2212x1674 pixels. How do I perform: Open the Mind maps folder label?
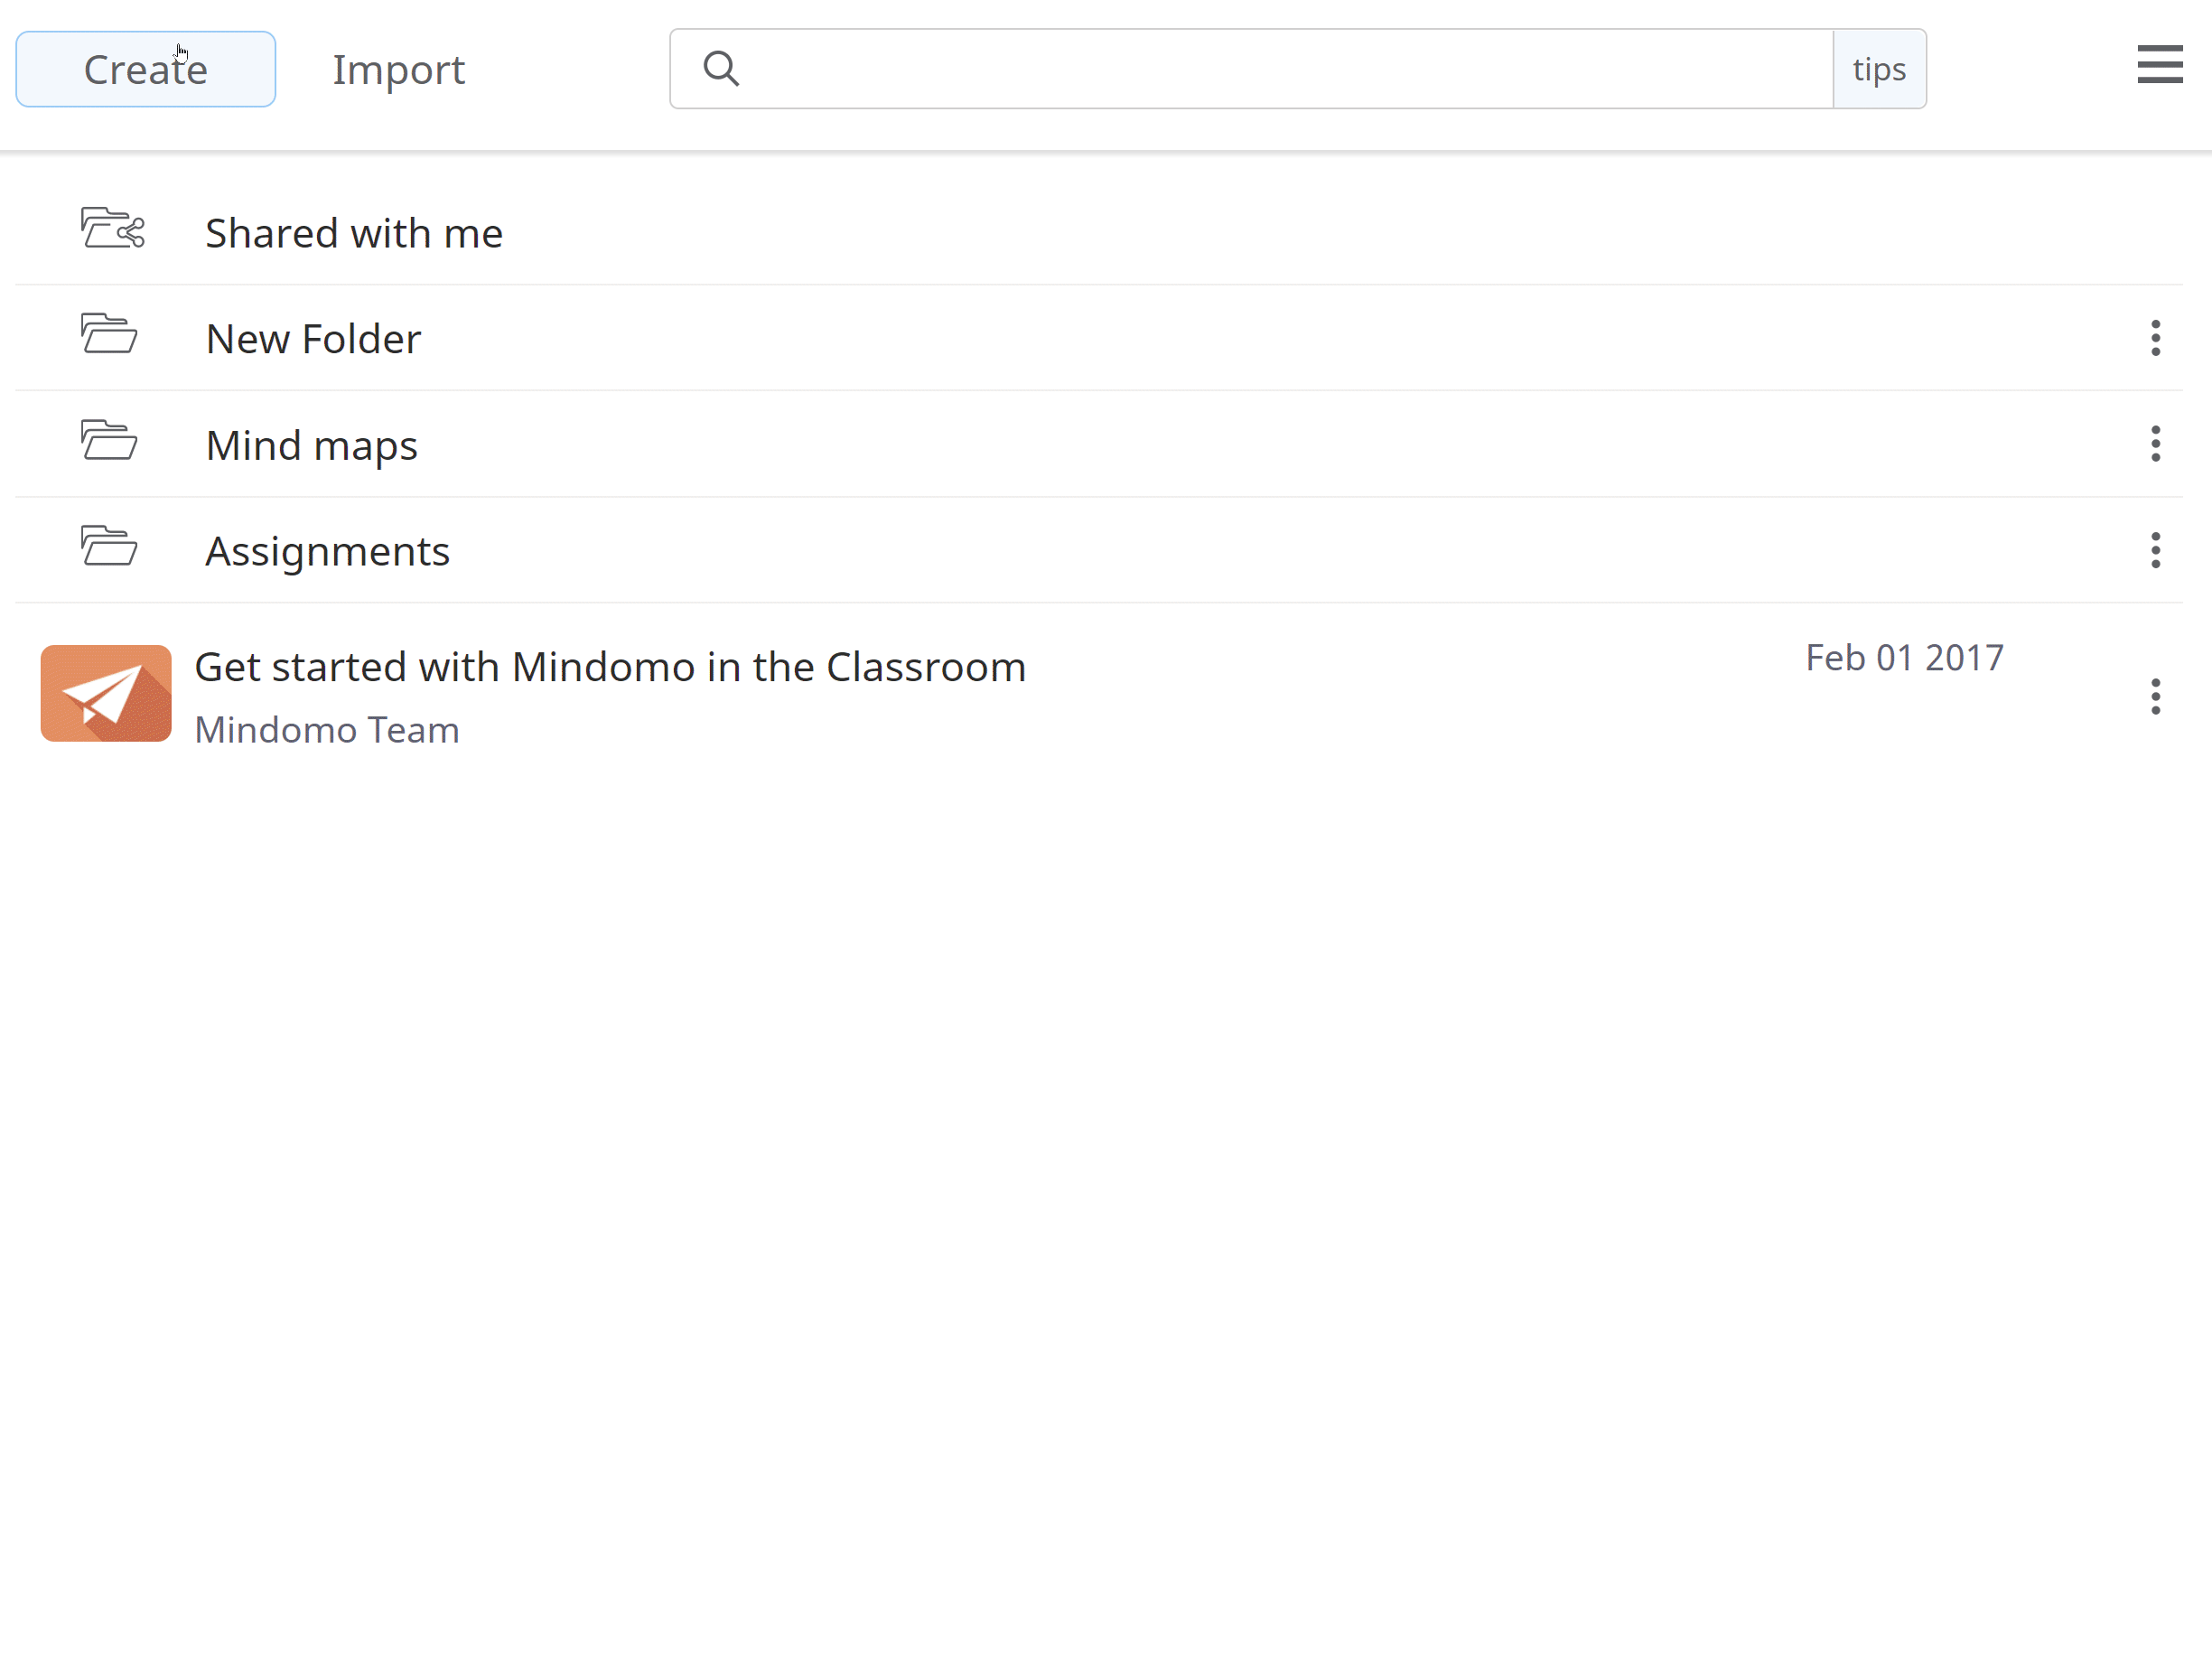(x=311, y=445)
